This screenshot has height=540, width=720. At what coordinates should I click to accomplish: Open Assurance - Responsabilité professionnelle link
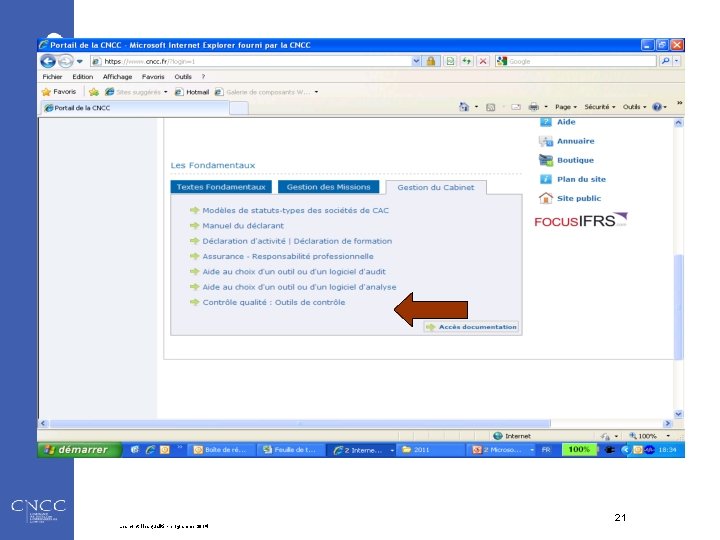(288, 256)
